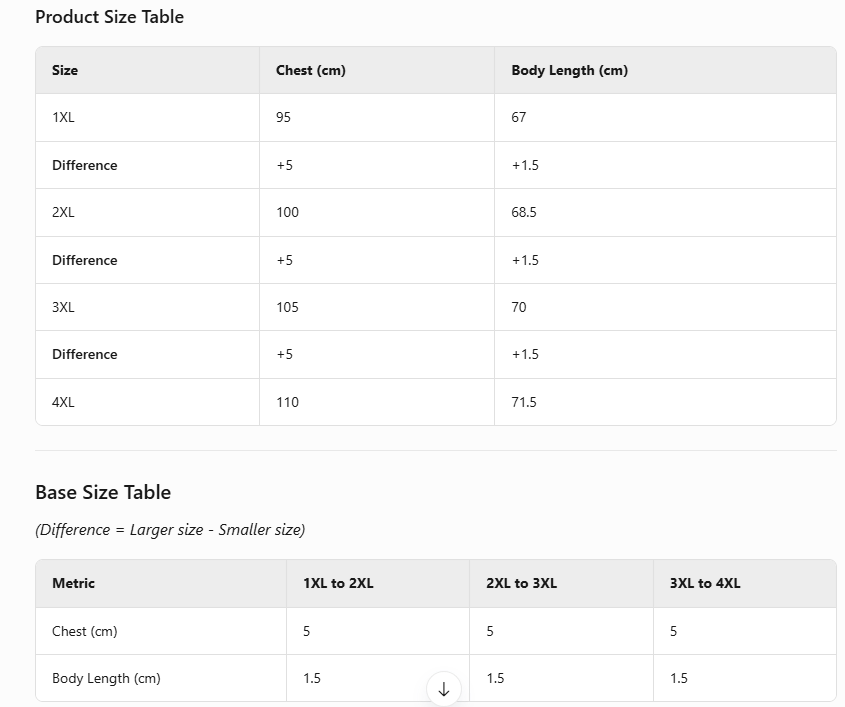The width and height of the screenshot is (845, 707).
Task: Click the "1XL to 2XL" column header
Action: click(x=338, y=583)
